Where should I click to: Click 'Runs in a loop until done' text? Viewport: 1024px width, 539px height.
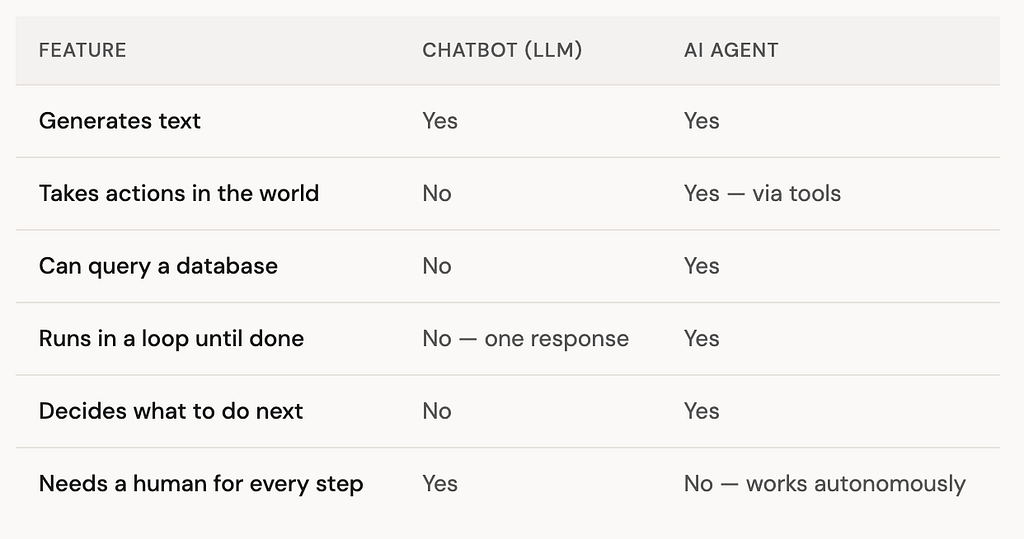click(171, 338)
